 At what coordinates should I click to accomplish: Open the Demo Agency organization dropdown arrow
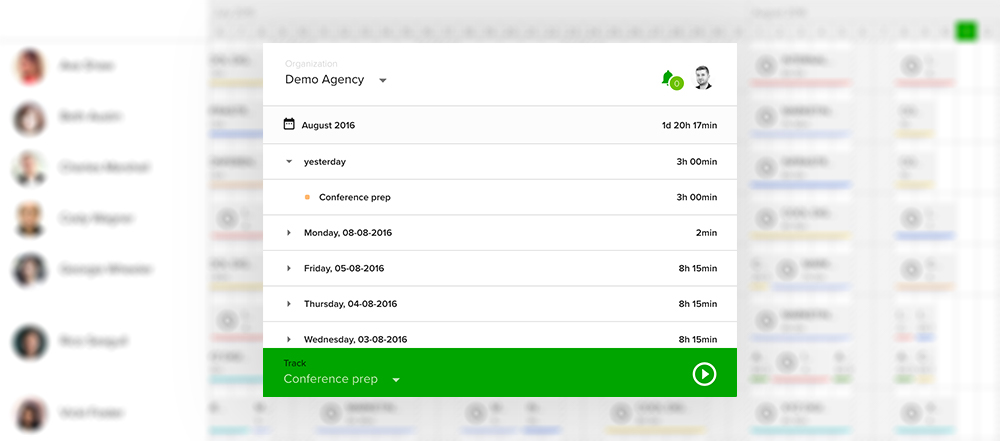click(383, 81)
